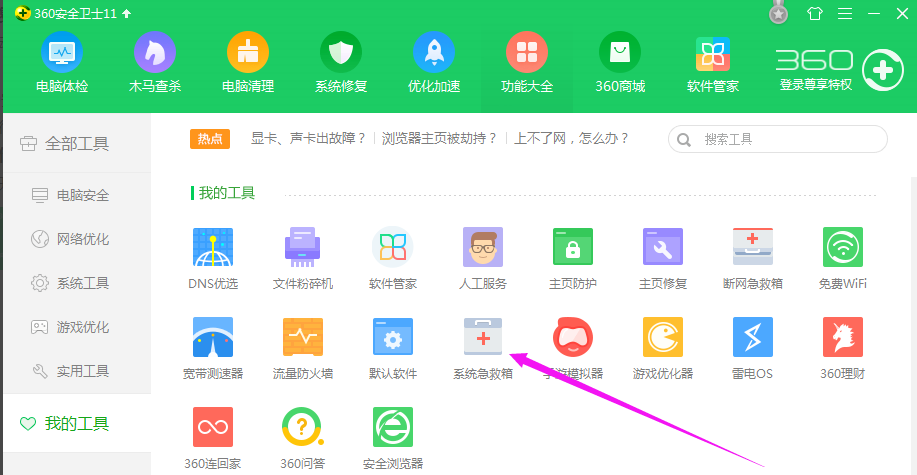This screenshot has width=917, height=475.
Task: Launch the 免费WiFi tool
Action: 843,259
